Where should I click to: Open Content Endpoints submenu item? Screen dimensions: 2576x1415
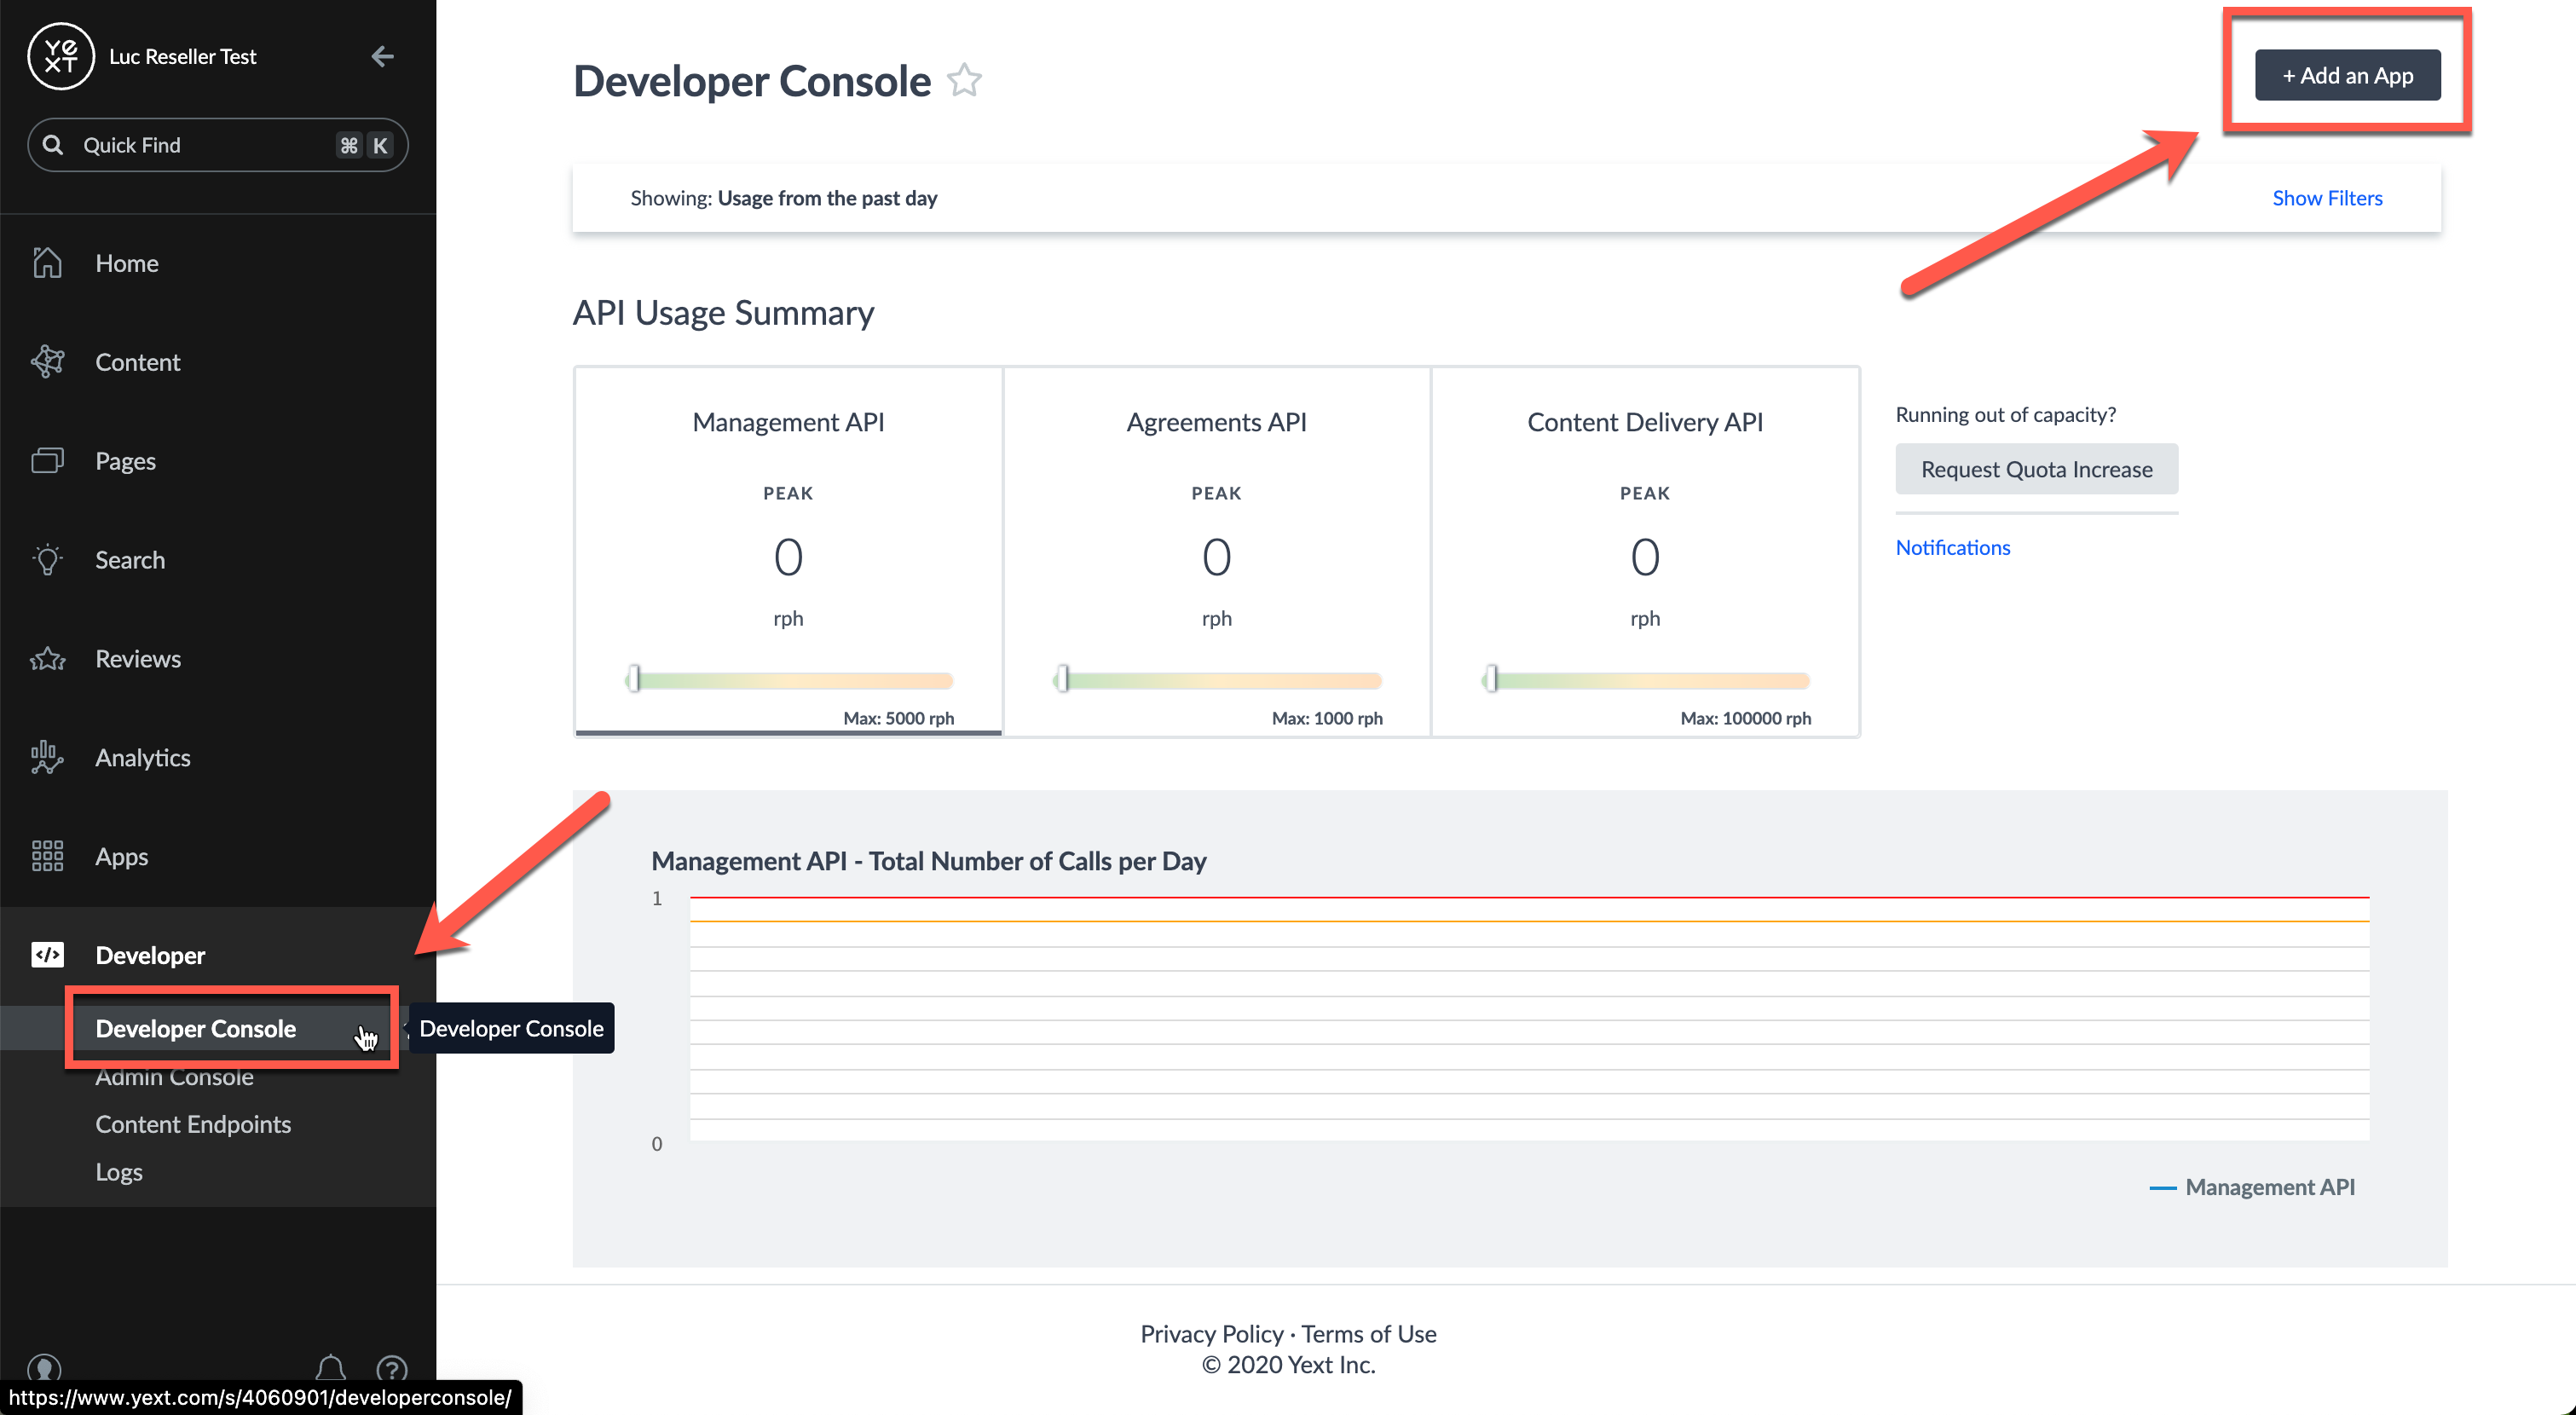(x=193, y=1124)
